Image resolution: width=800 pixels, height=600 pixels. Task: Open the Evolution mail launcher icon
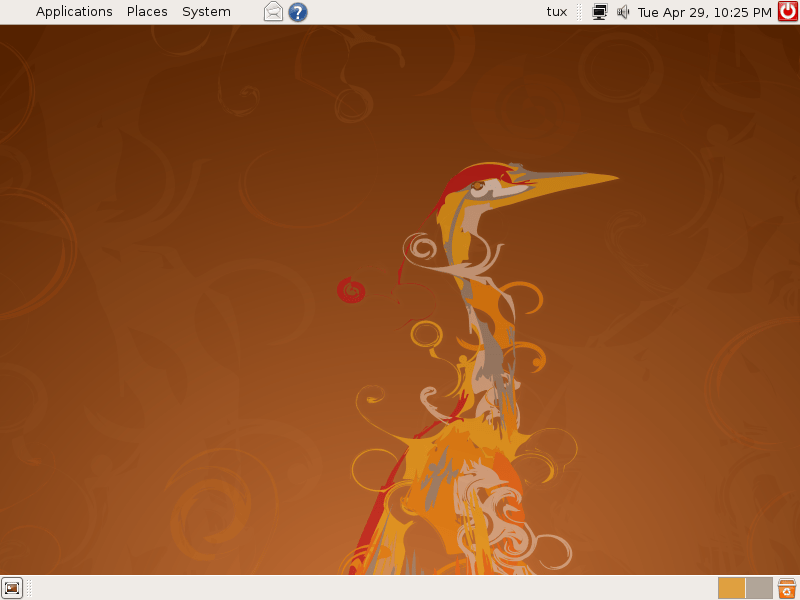tap(273, 12)
